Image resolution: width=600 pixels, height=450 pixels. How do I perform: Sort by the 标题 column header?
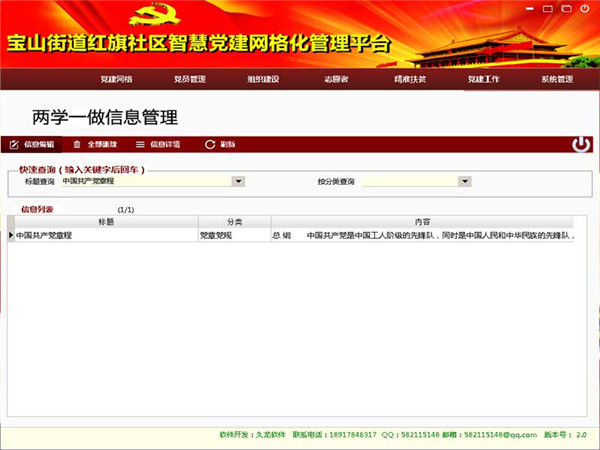click(106, 222)
